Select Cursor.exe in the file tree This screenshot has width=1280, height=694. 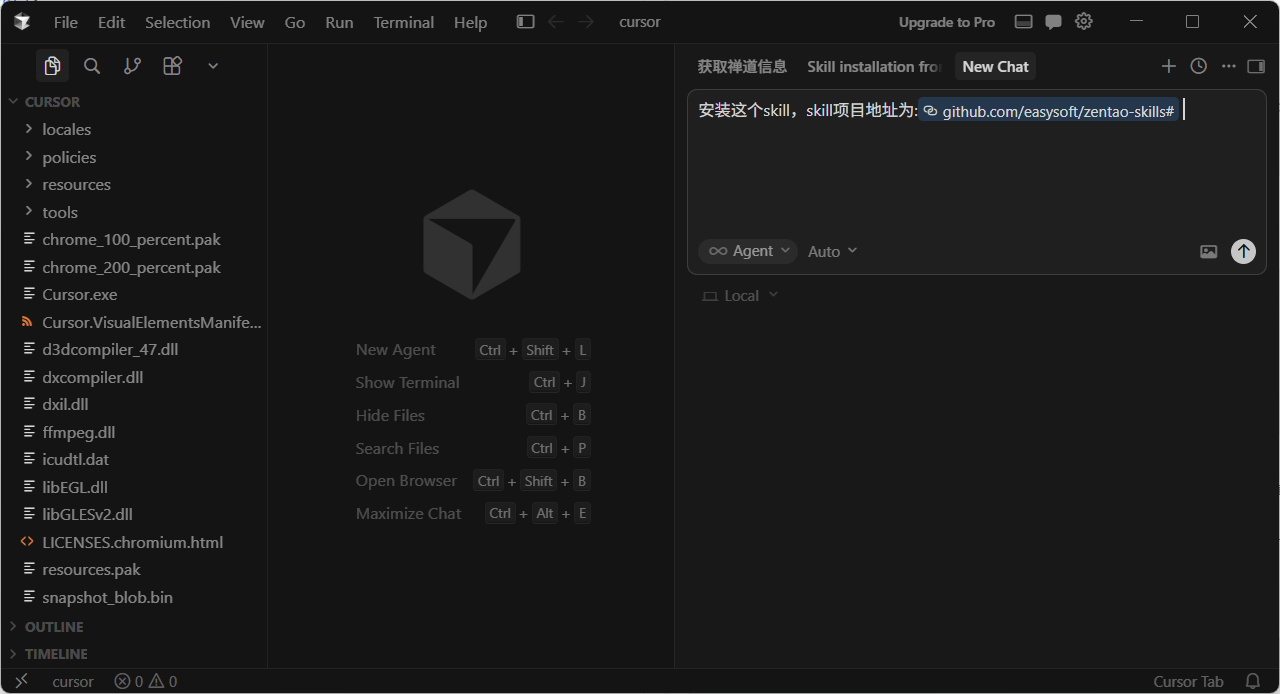point(134,295)
